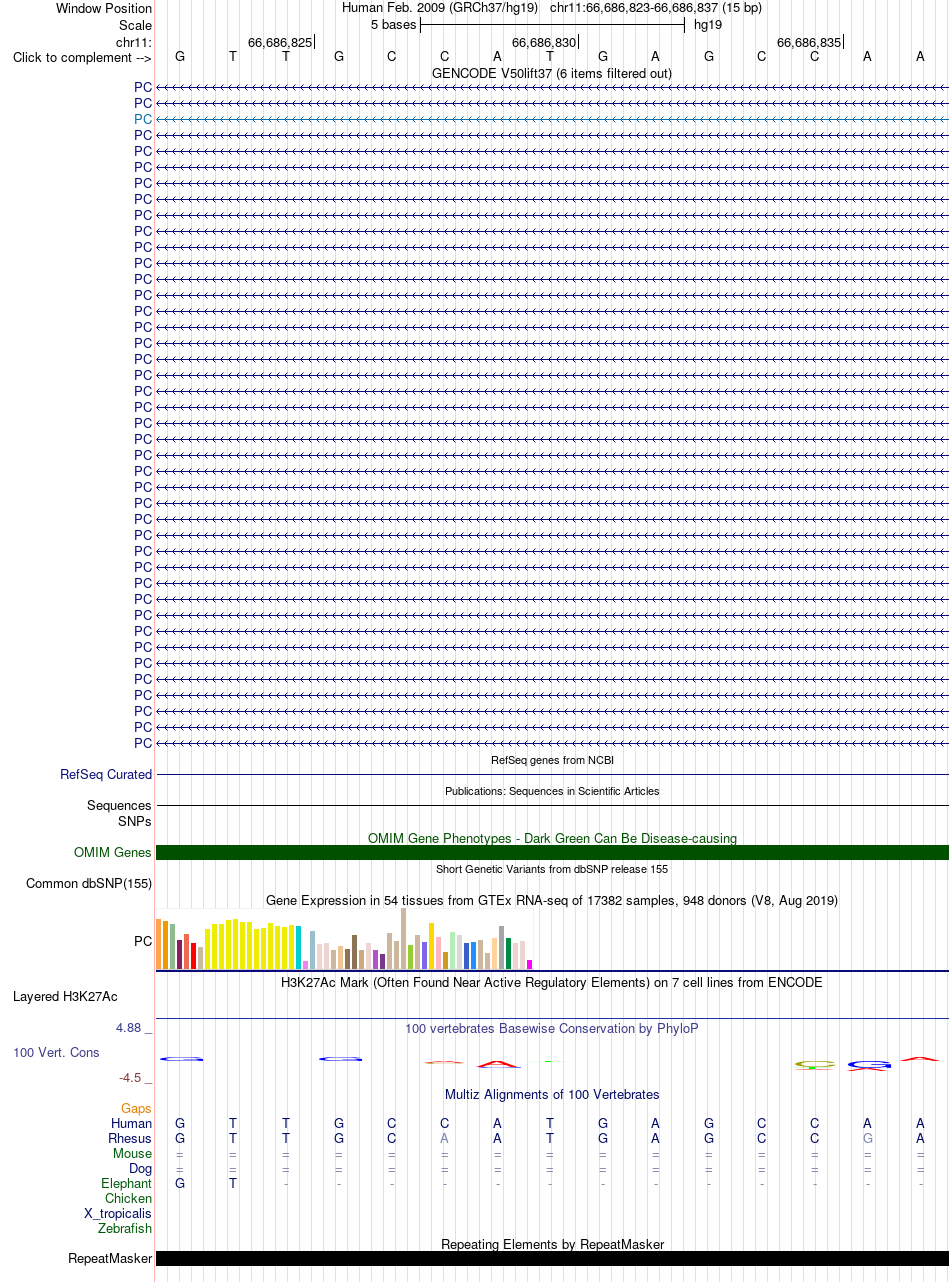Click 'RefSeq genes from NCBI' title
This screenshot has height=1282, width=950.
[x=552, y=761]
